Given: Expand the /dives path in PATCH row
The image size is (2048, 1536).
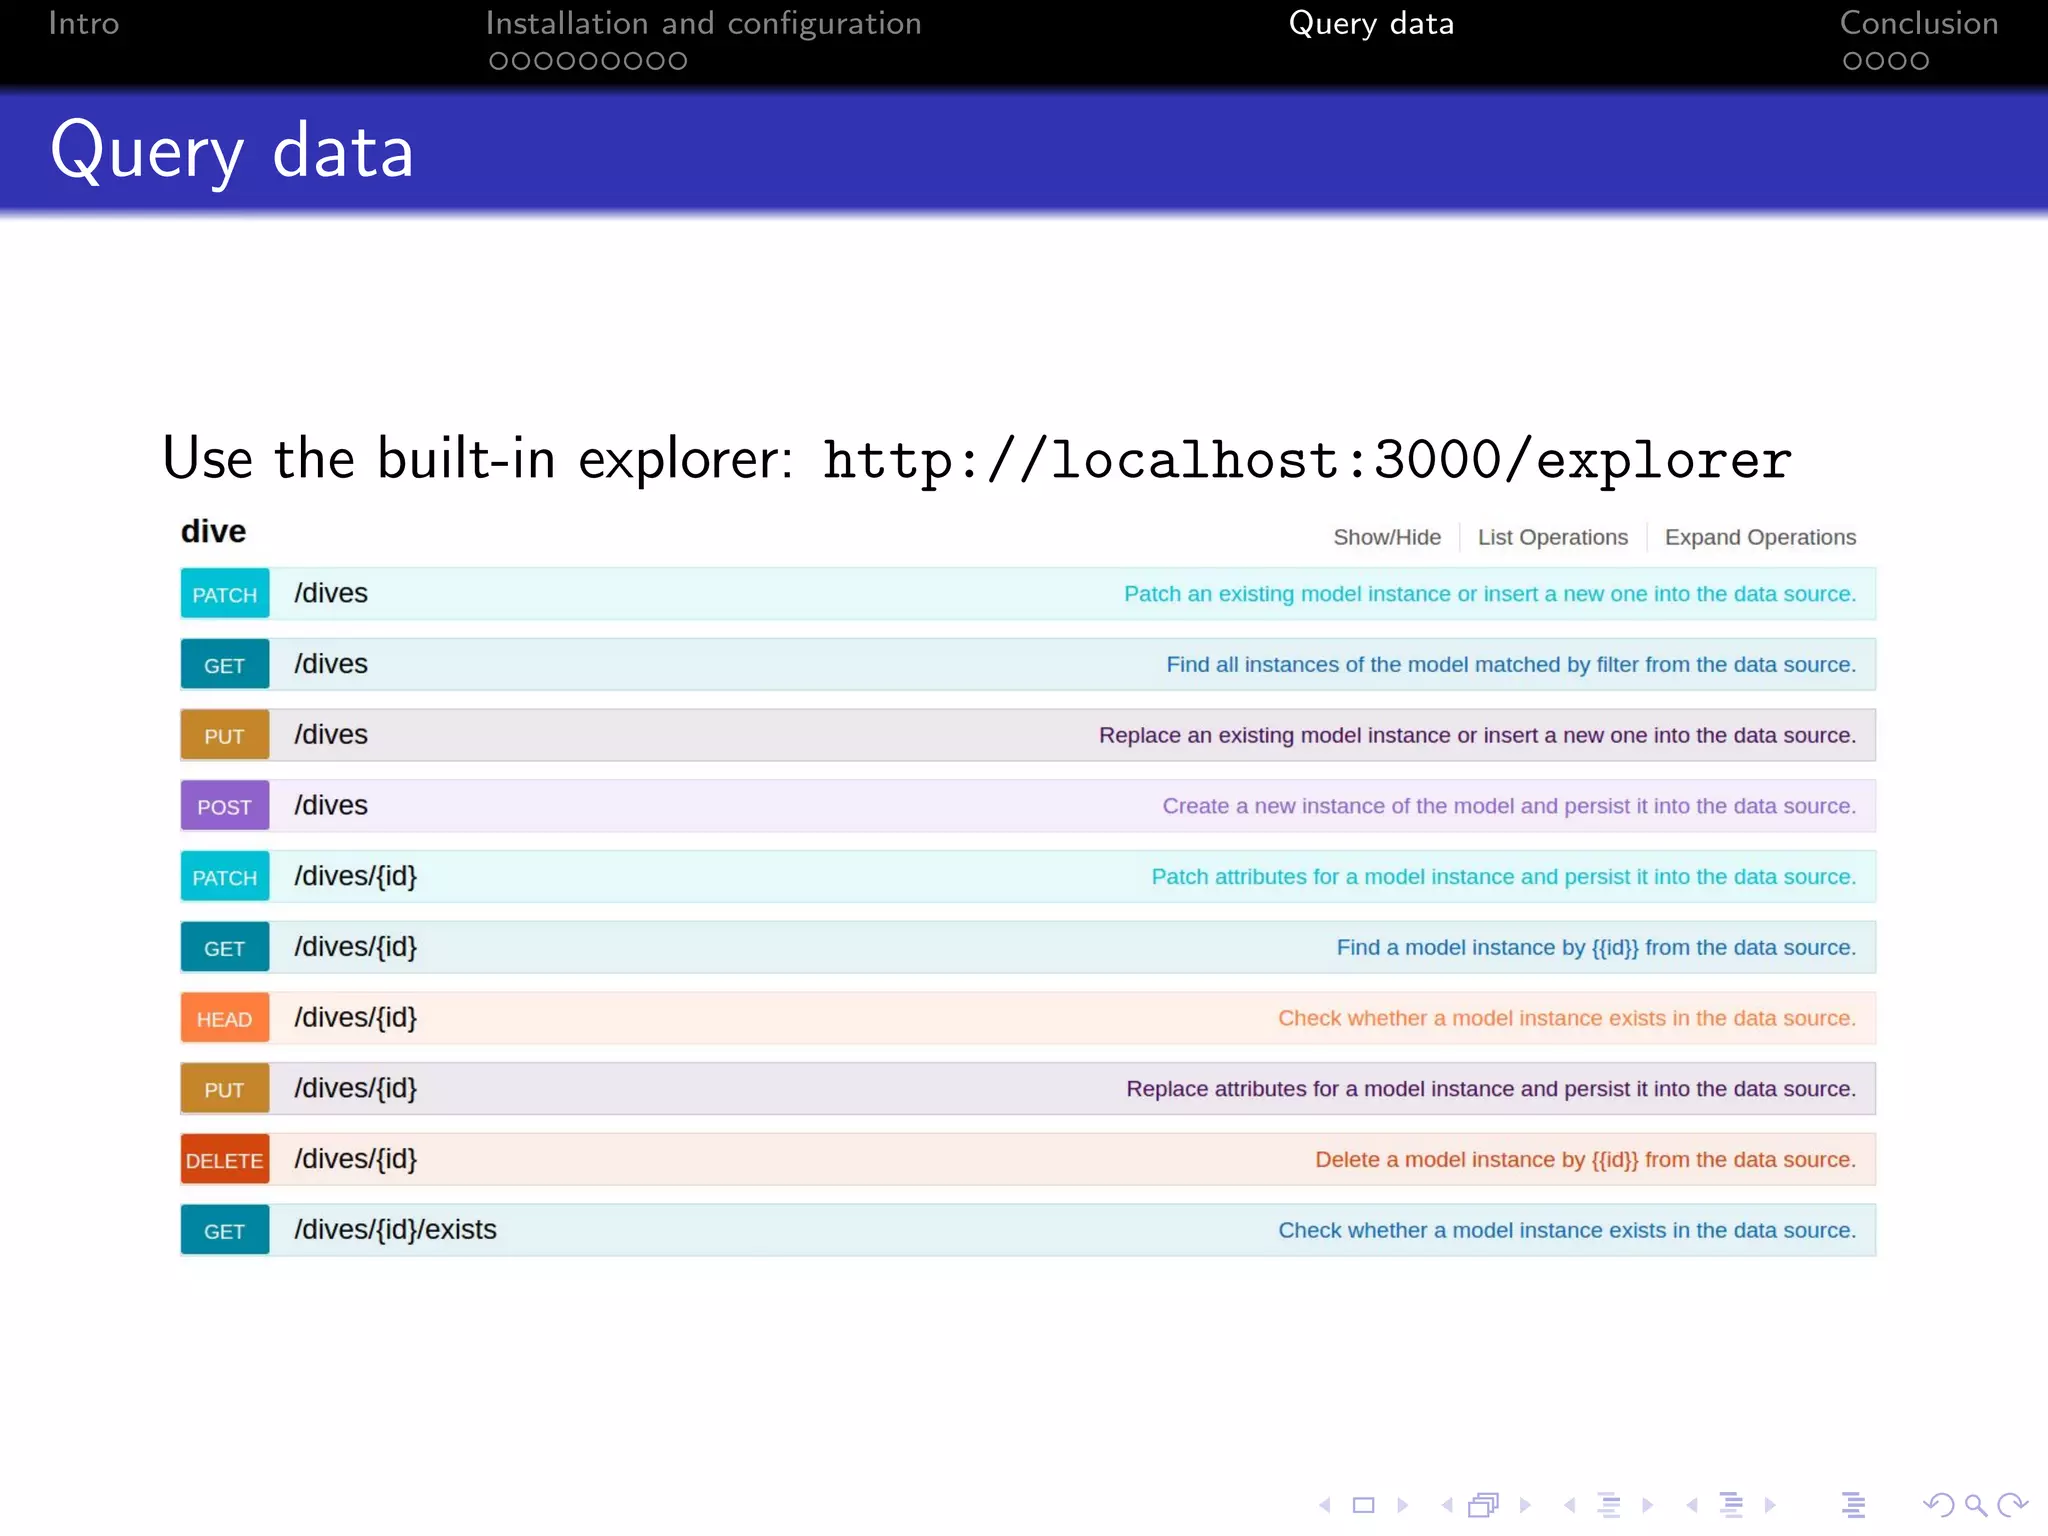Looking at the screenshot, I should click(331, 593).
